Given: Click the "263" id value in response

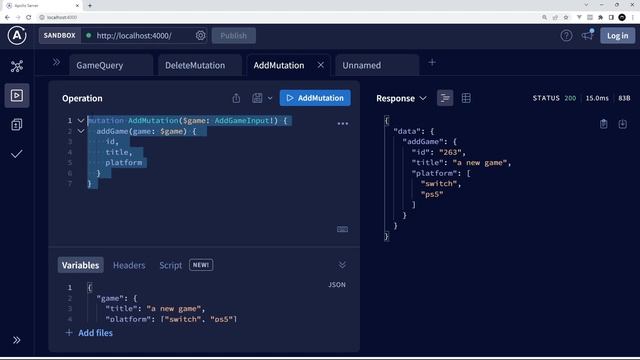Looking at the screenshot, I should (x=450, y=152).
